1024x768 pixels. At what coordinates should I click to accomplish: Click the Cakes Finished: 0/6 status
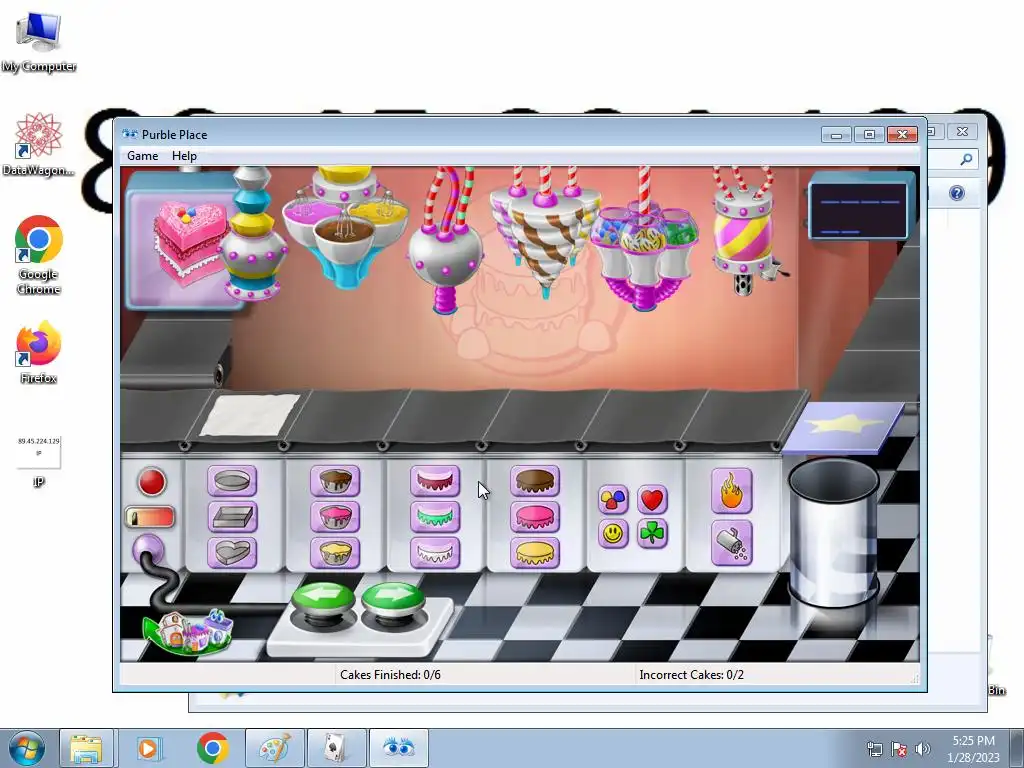391,675
